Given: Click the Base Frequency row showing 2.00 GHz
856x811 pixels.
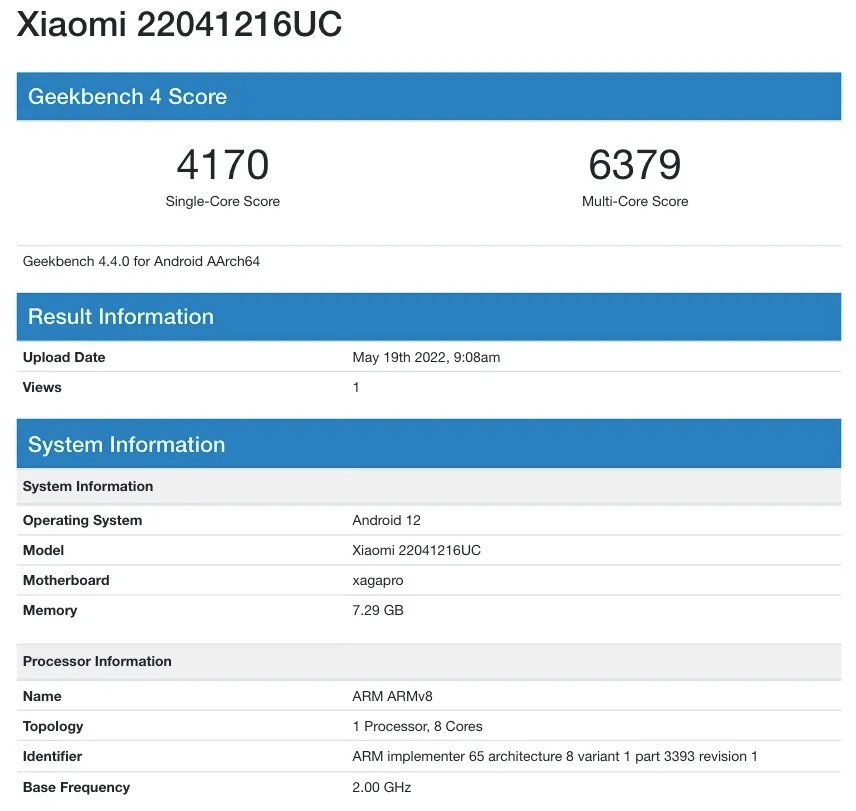Looking at the screenshot, I should tap(75, 787).
